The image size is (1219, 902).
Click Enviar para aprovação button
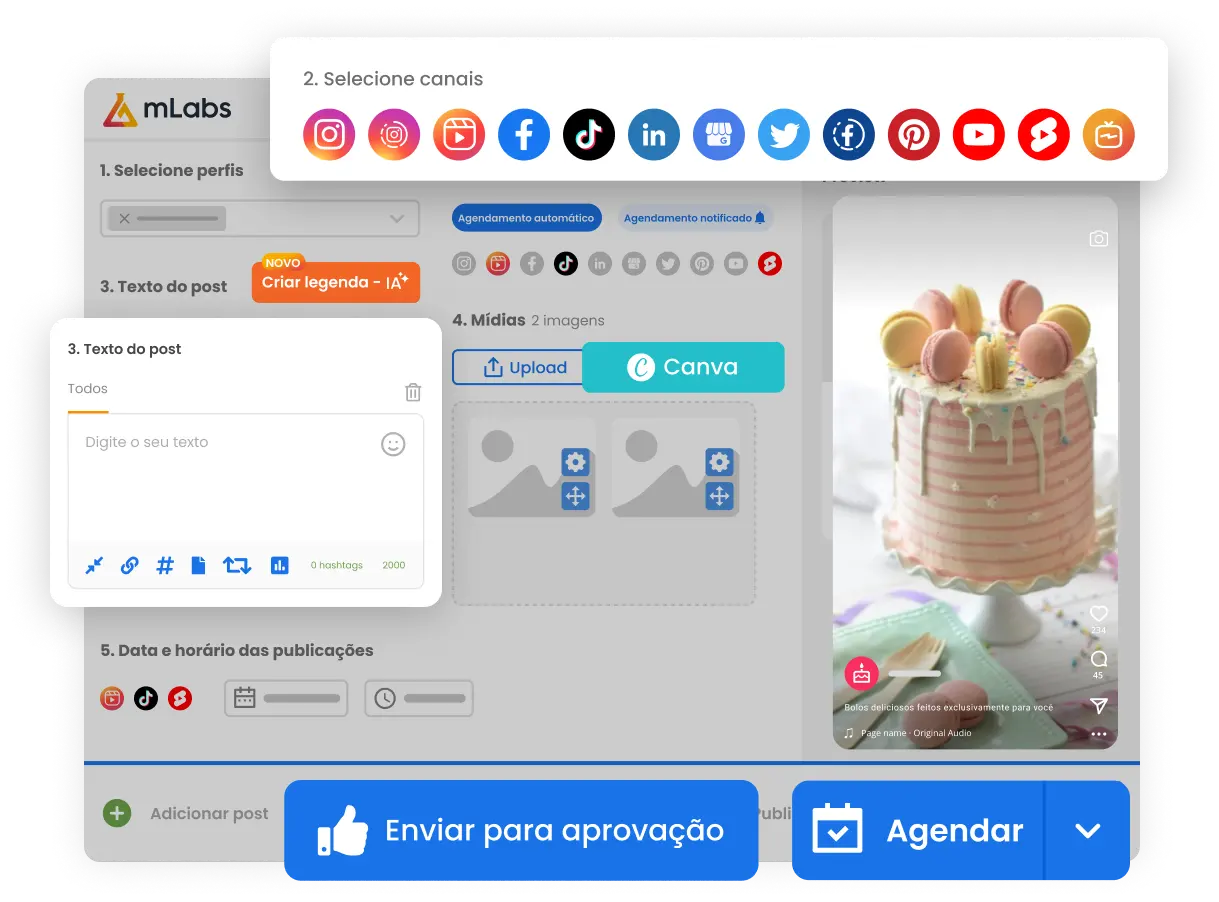click(521, 830)
